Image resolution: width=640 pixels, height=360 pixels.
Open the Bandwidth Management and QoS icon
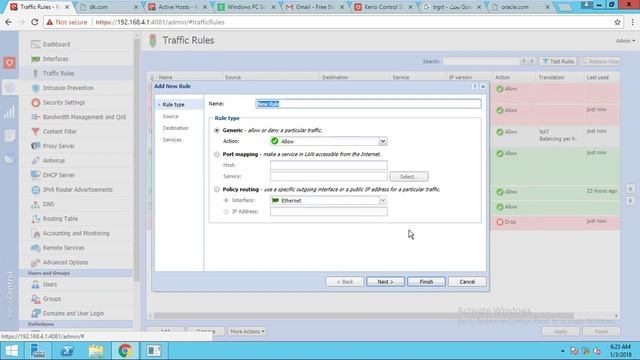pos(36,117)
